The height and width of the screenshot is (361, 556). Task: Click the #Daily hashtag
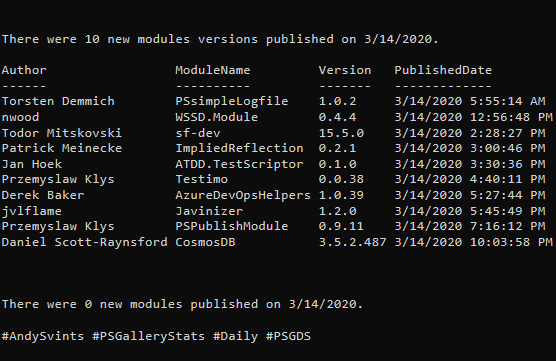point(235,337)
